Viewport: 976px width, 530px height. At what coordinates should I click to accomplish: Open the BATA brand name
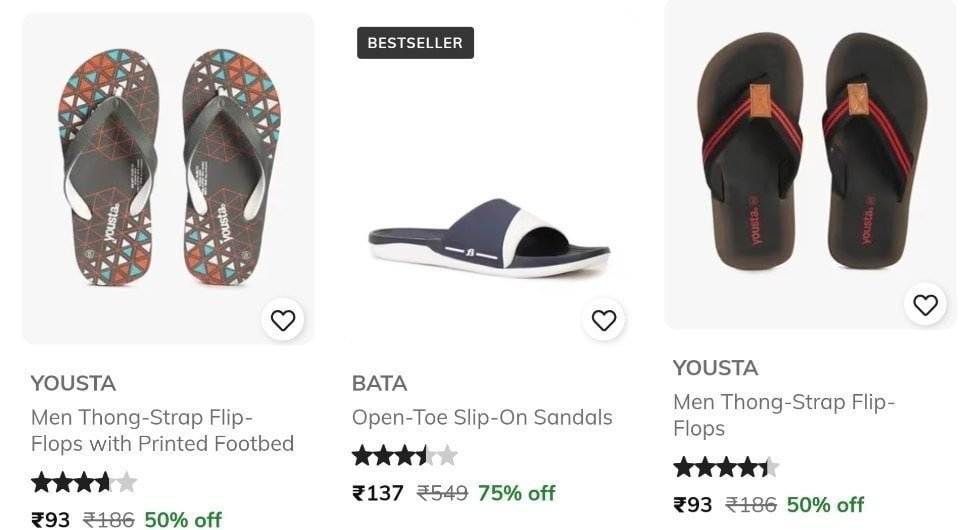coord(379,383)
